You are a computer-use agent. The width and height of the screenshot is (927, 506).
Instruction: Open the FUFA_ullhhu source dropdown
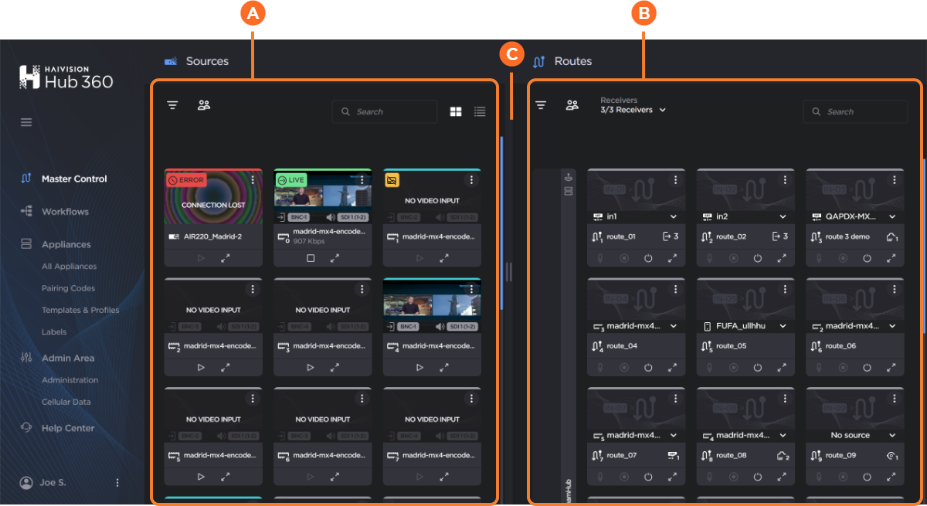(783, 326)
